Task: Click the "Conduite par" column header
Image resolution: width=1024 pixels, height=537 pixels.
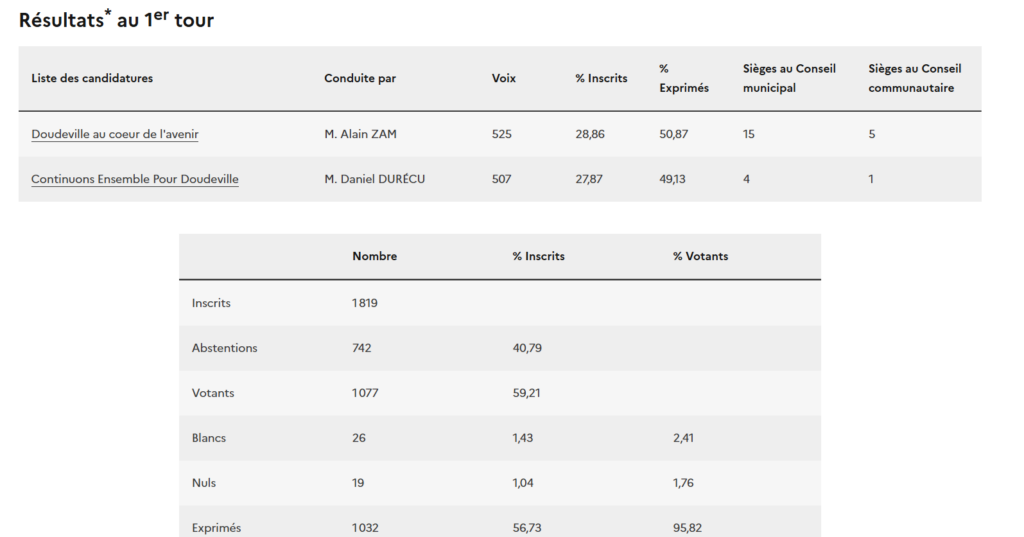Action: 360,78
